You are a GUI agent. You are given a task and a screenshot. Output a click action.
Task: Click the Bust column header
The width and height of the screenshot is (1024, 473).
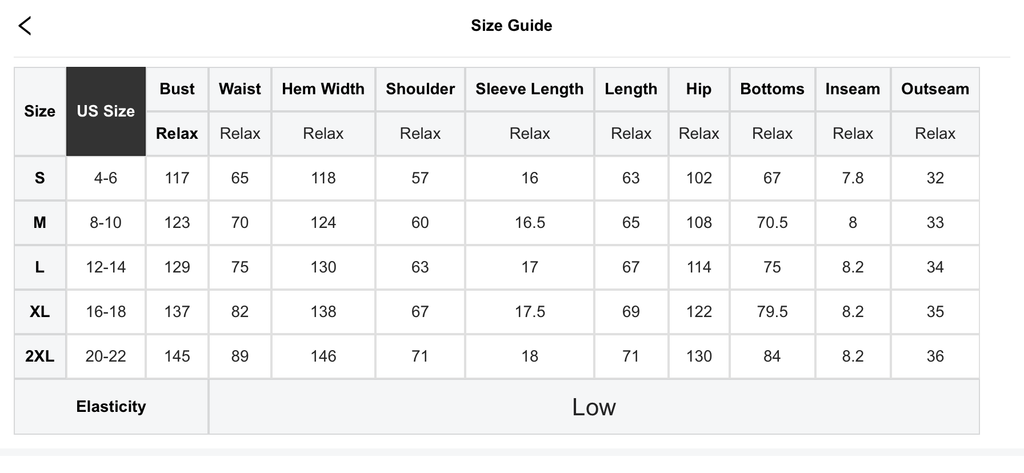(177, 89)
